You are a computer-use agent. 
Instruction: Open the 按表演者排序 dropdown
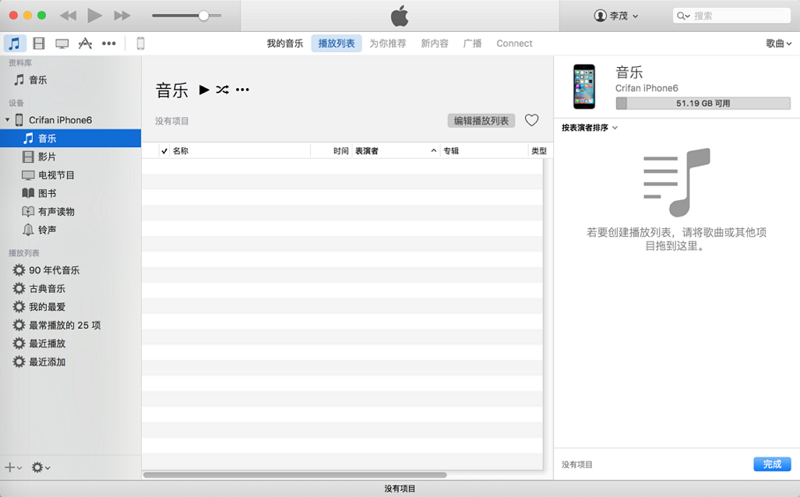click(589, 128)
